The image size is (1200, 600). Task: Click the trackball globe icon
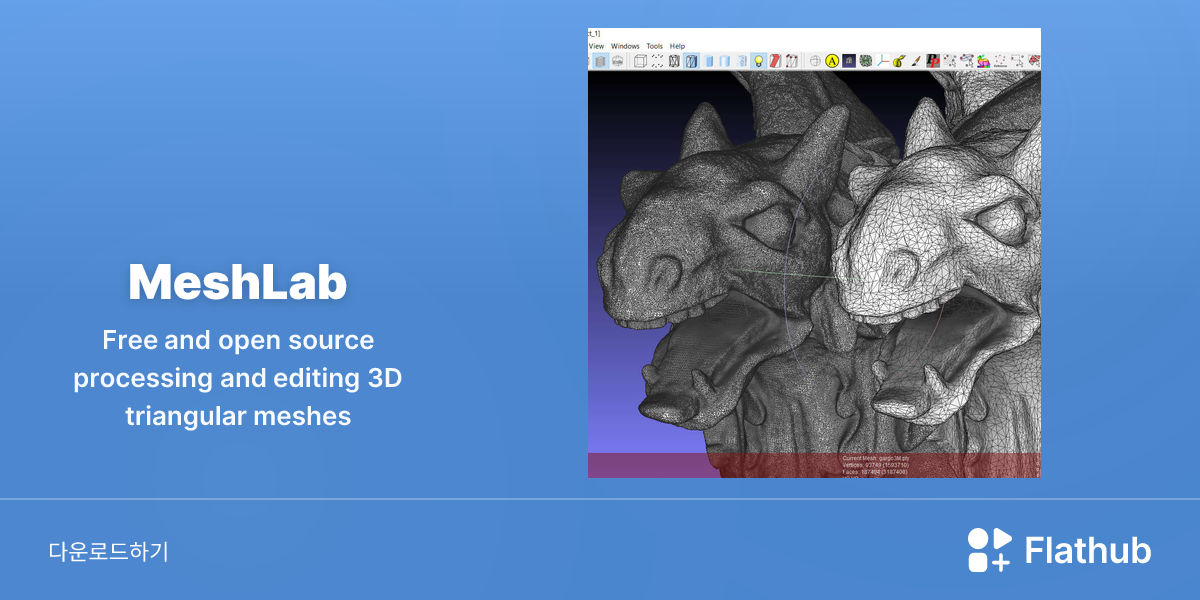tap(815, 61)
